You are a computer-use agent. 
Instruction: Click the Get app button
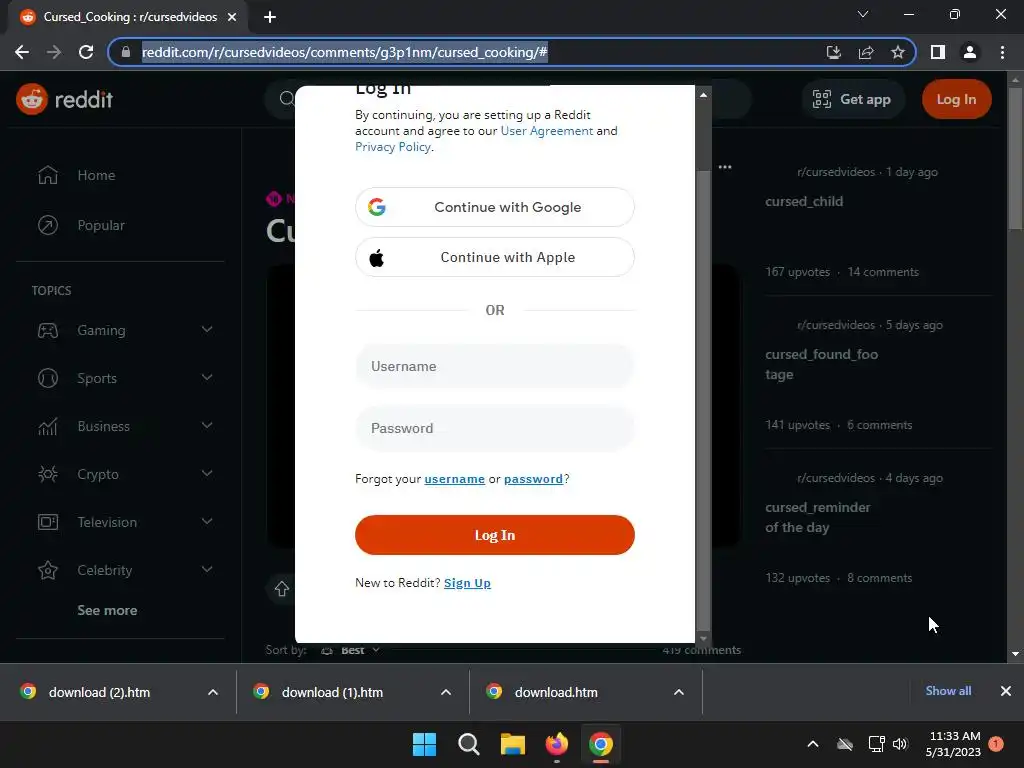(x=852, y=99)
